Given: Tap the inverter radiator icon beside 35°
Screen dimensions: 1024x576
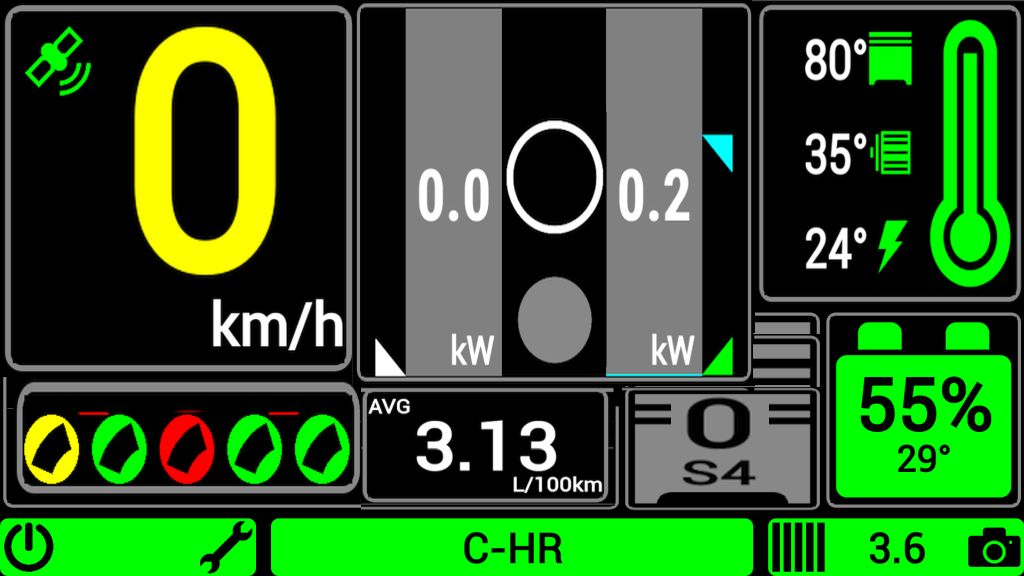Looking at the screenshot, I should coord(891,153).
